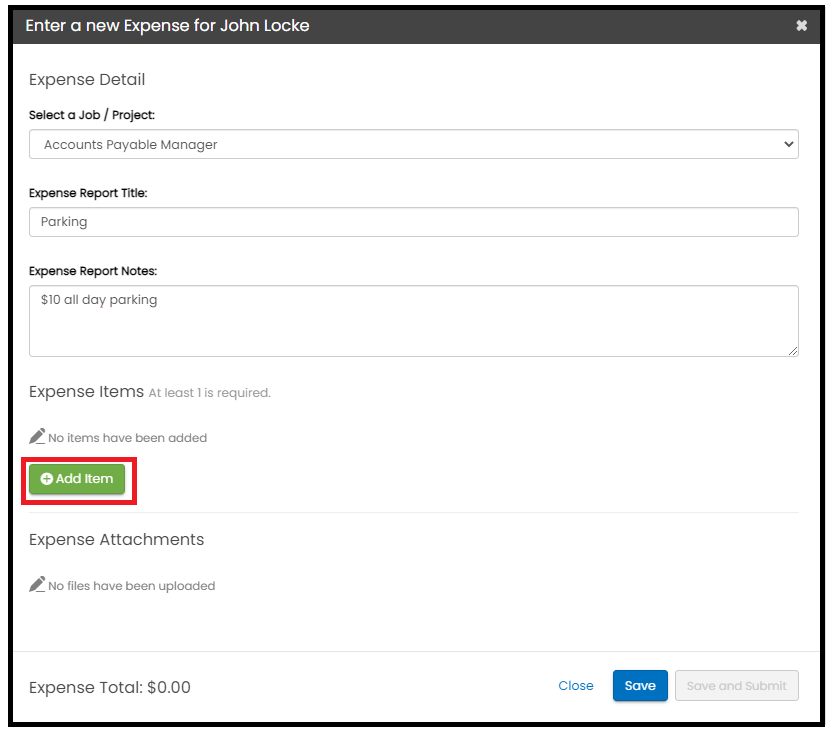
Task: Click the Close link
Action: pyautogui.click(x=576, y=685)
